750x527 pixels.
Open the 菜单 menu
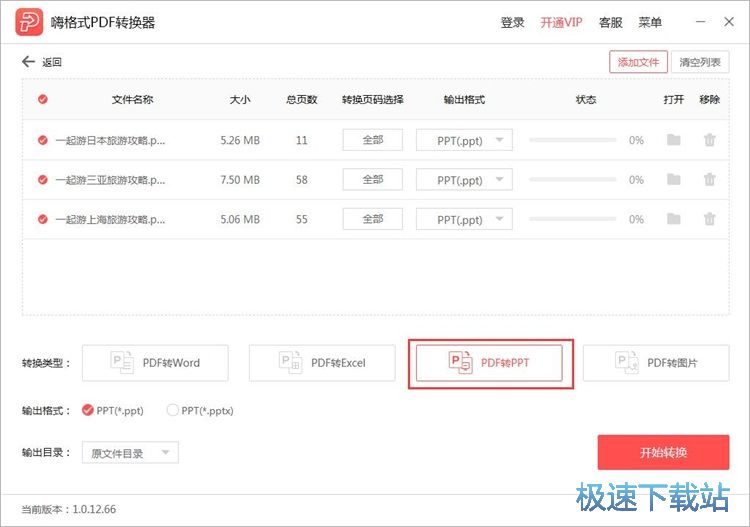[650, 22]
